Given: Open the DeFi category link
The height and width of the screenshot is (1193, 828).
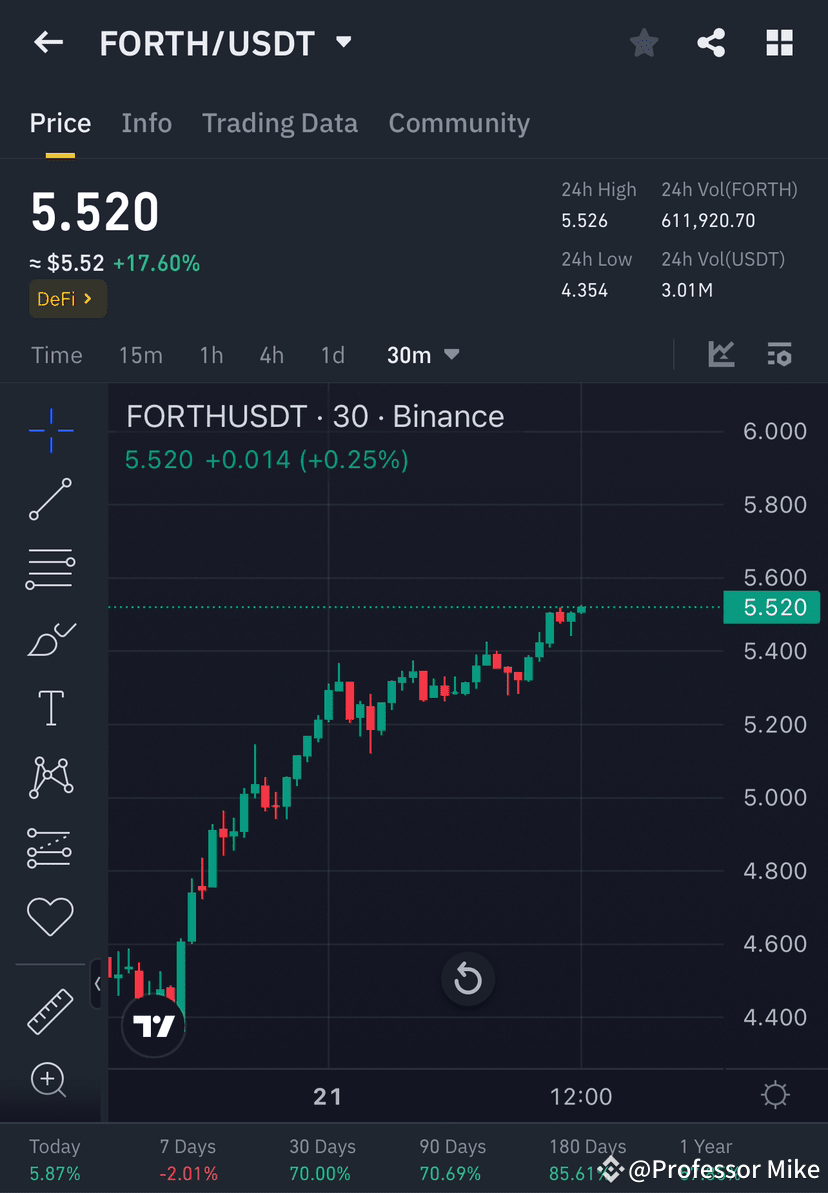Looking at the screenshot, I should (67, 298).
